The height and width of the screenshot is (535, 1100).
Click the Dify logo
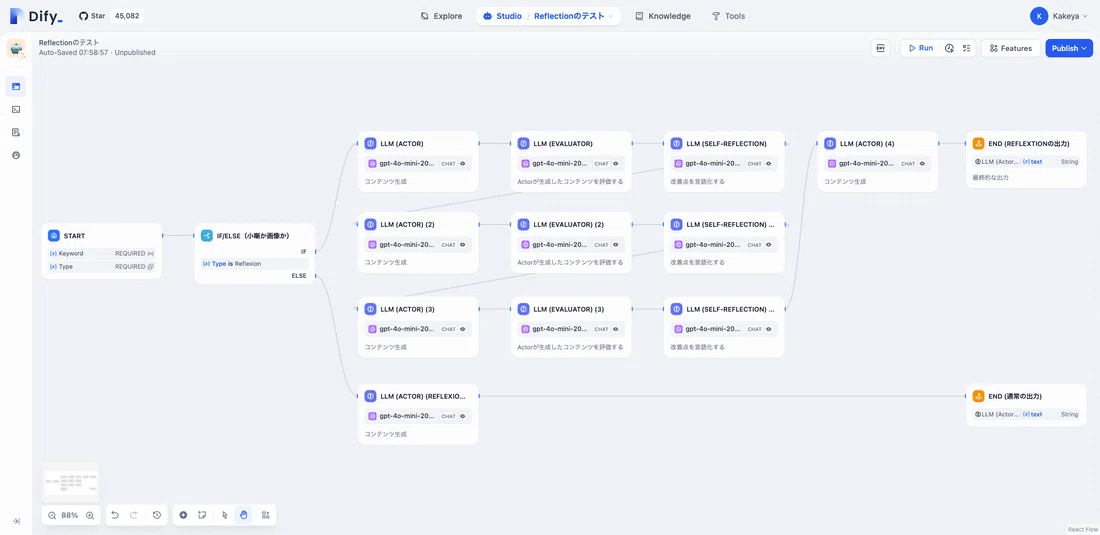coord(36,16)
